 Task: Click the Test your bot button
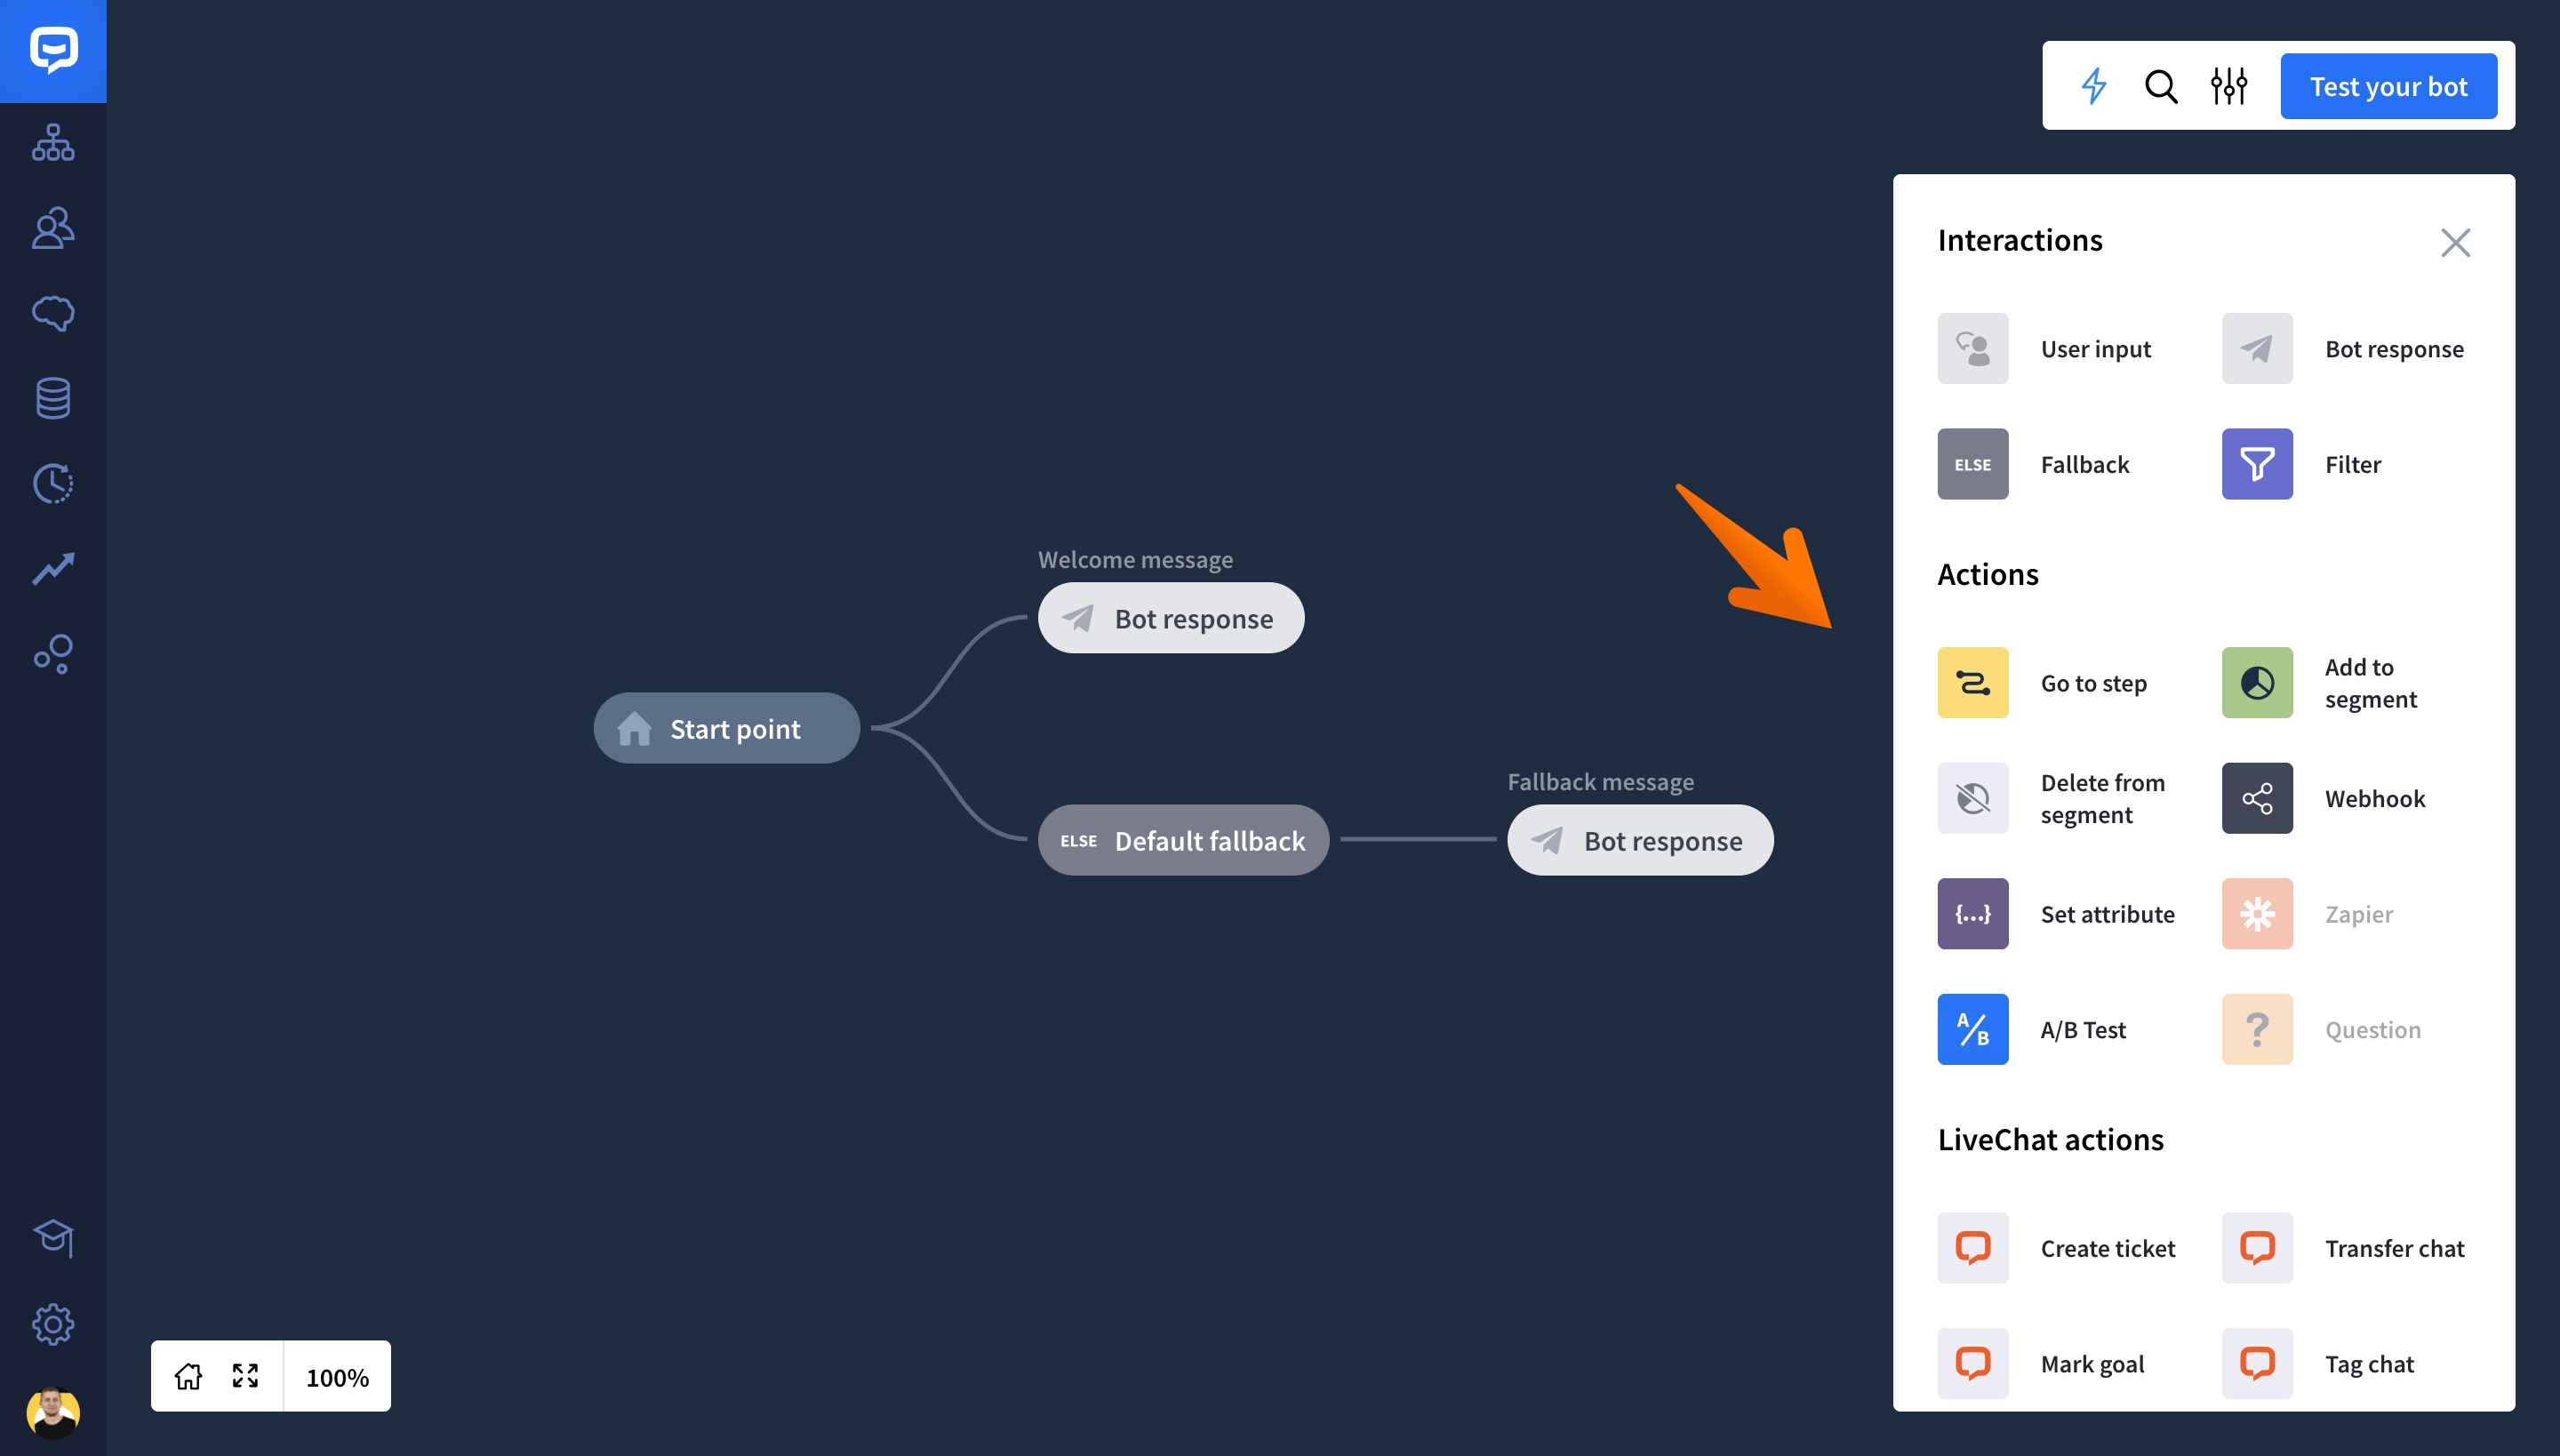2388,86
